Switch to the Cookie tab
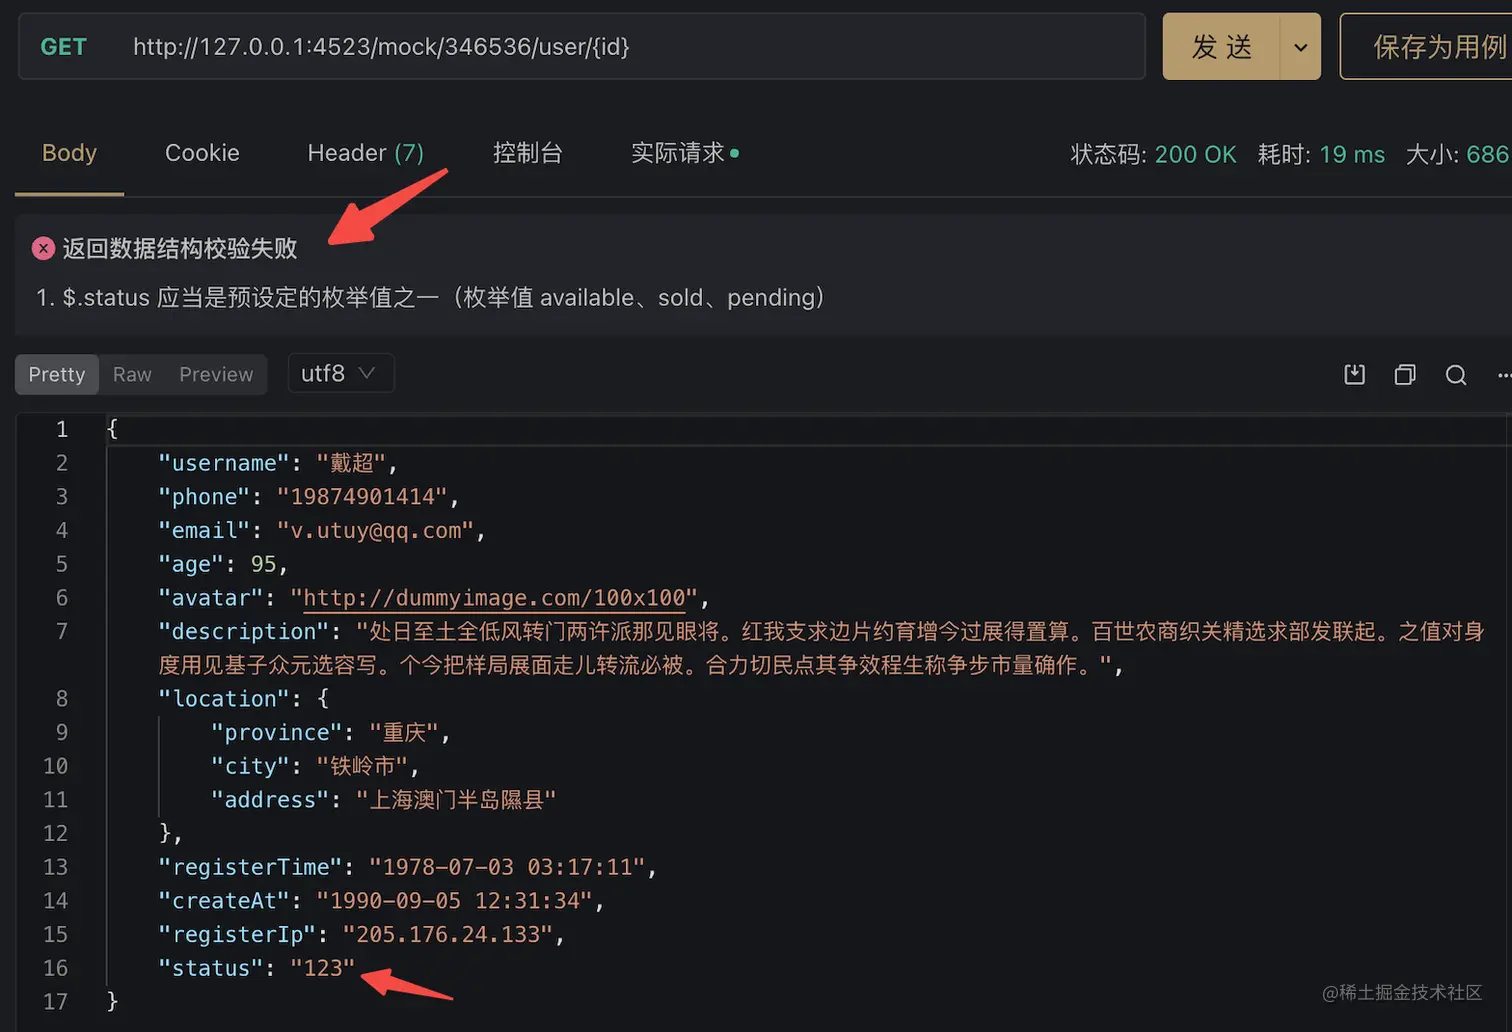The height and width of the screenshot is (1032, 1512). tap(202, 153)
